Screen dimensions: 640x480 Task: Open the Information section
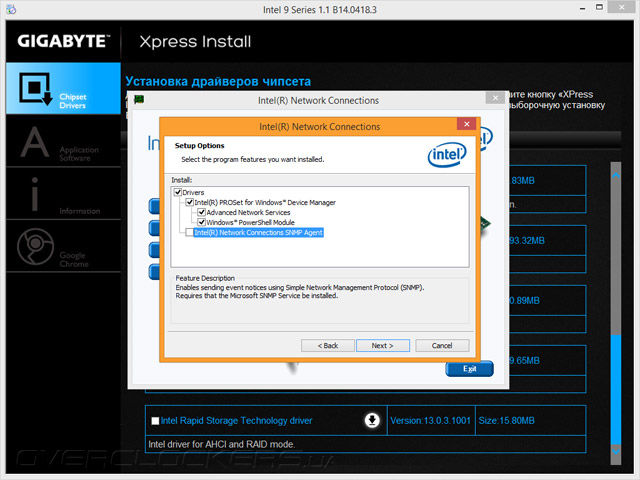63,193
